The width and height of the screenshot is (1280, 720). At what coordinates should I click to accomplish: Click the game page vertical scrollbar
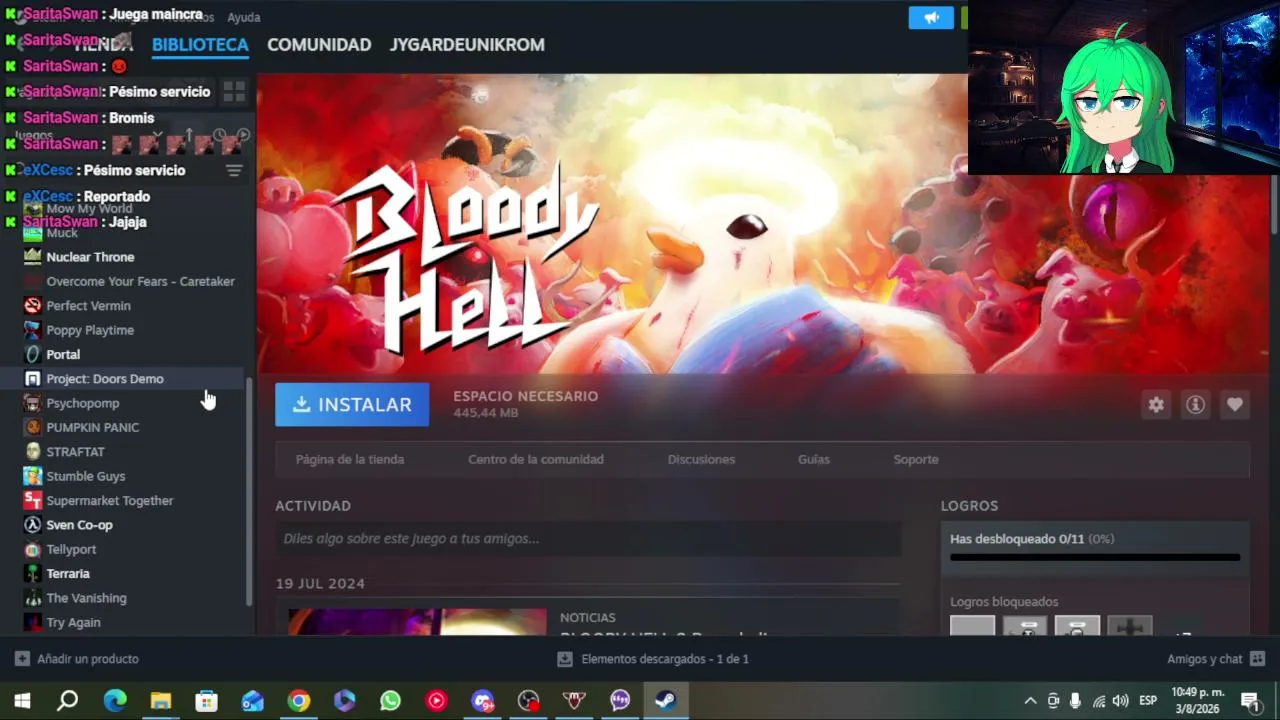1274,205
